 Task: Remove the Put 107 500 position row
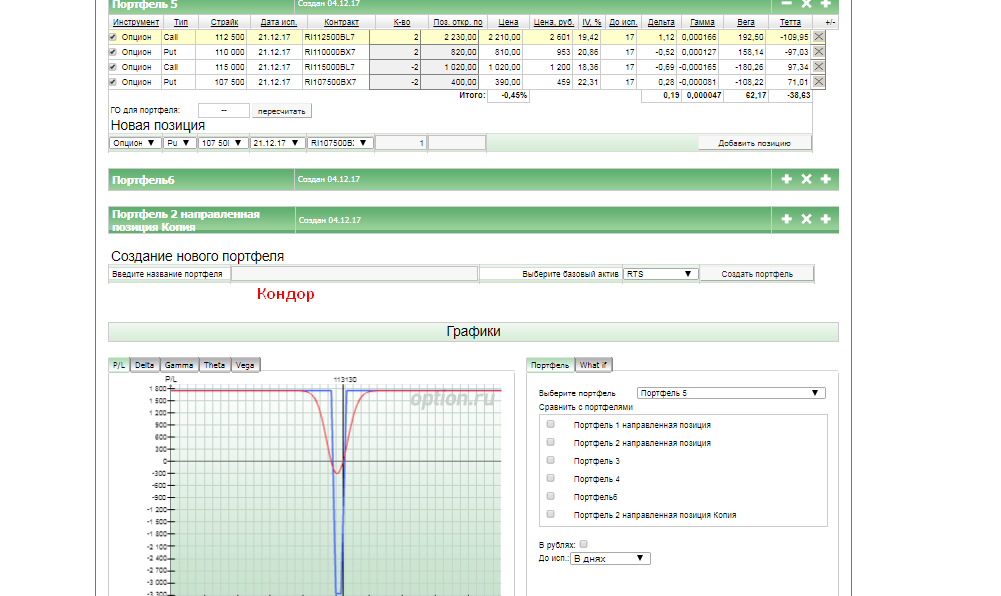[x=819, y=82]
